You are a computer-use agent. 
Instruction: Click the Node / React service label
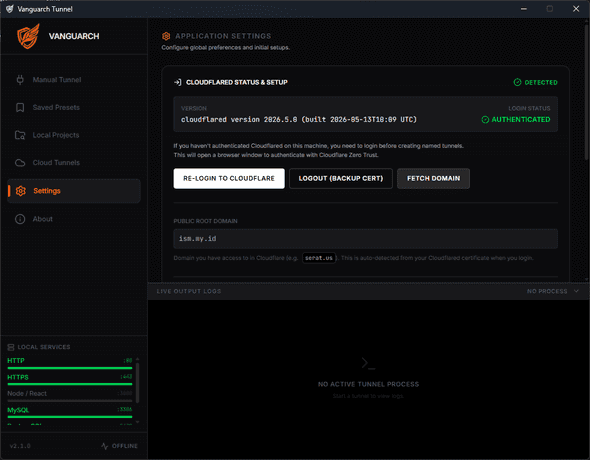(x=27, y=394)
